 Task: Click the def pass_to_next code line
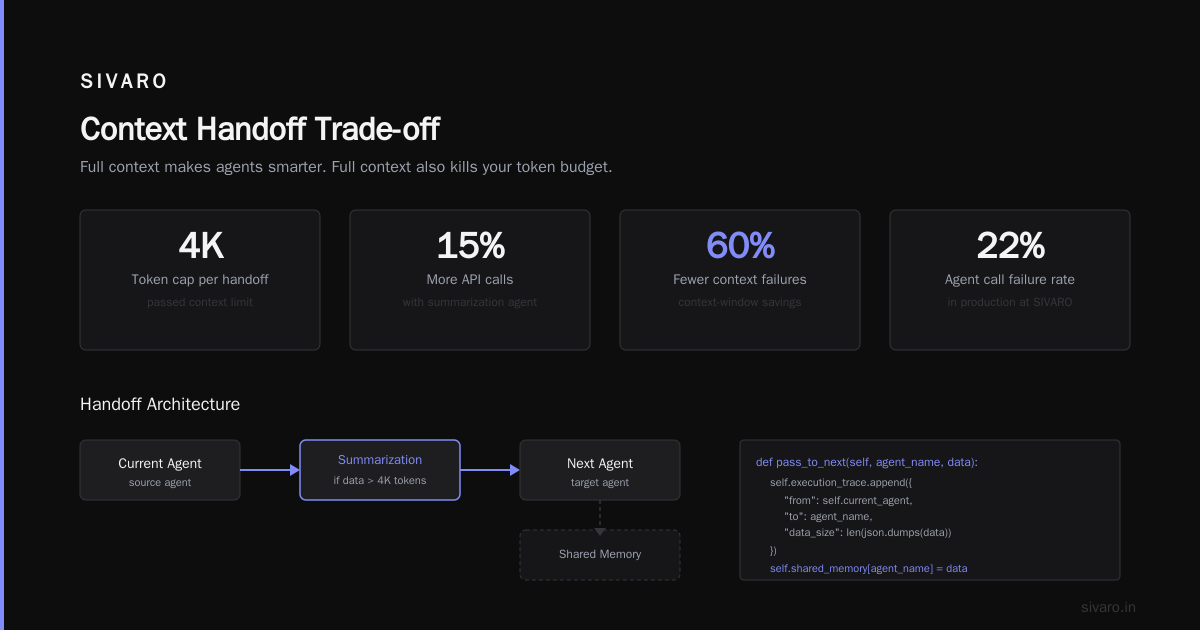pyautogui.click(x=866, y=462)
